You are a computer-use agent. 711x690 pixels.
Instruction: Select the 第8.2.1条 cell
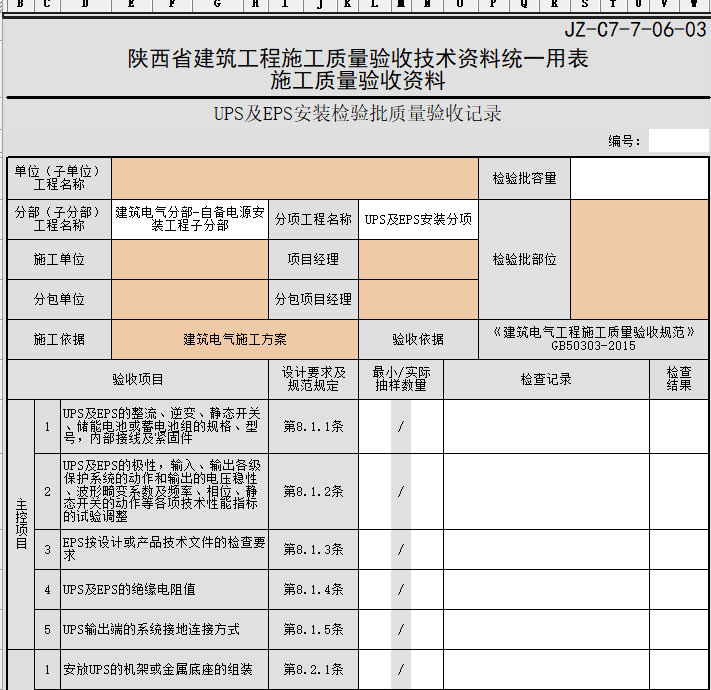point(313,669)
